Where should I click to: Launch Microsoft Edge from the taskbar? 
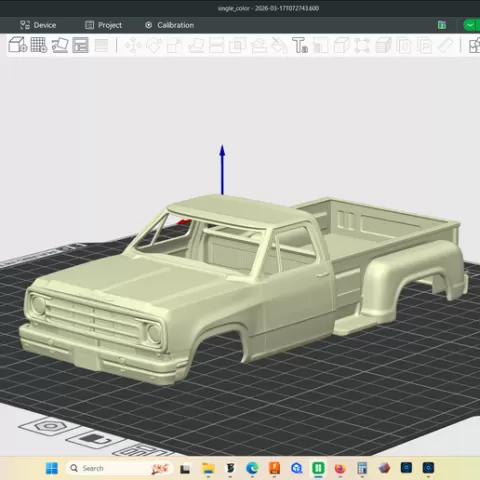pos(252,468)
